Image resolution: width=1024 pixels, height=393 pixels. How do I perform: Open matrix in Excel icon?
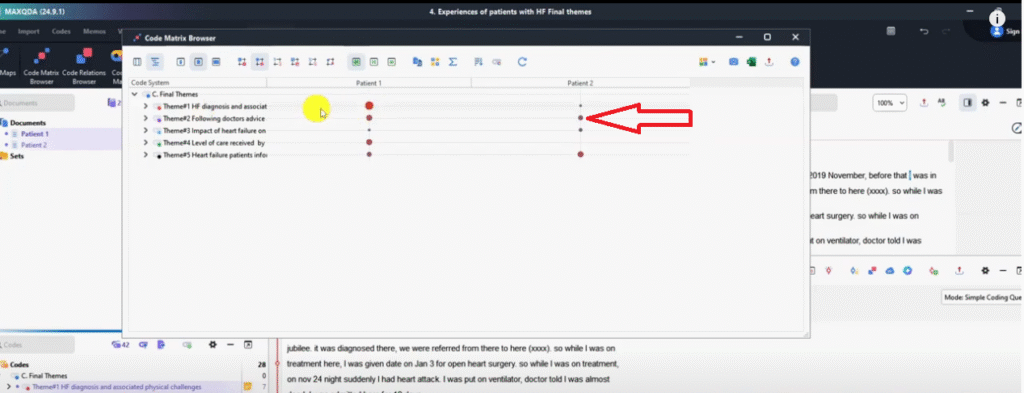751,62
